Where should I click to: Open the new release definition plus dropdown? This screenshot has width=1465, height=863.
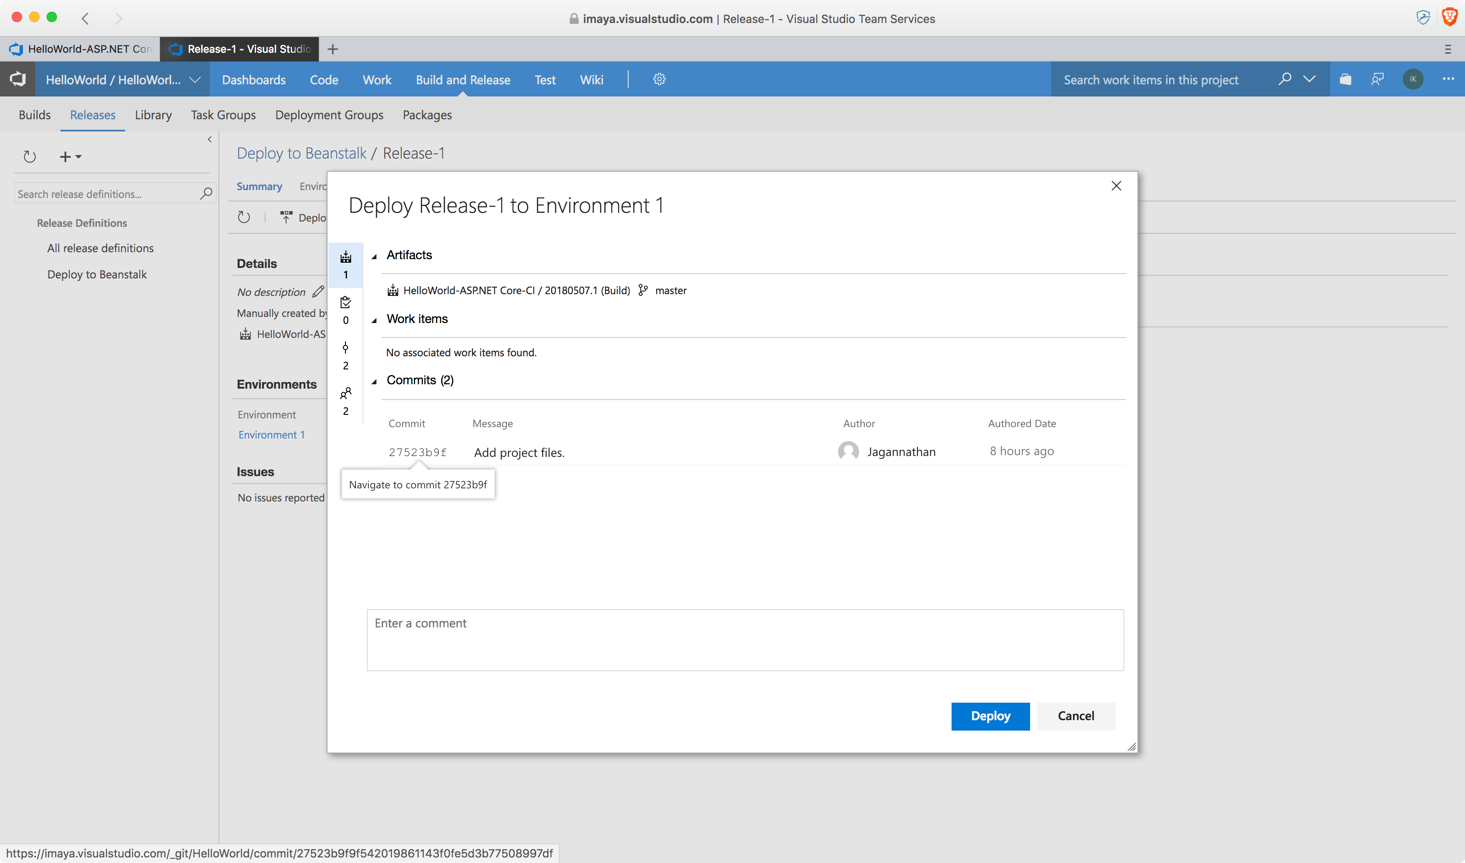click(70, 157)
